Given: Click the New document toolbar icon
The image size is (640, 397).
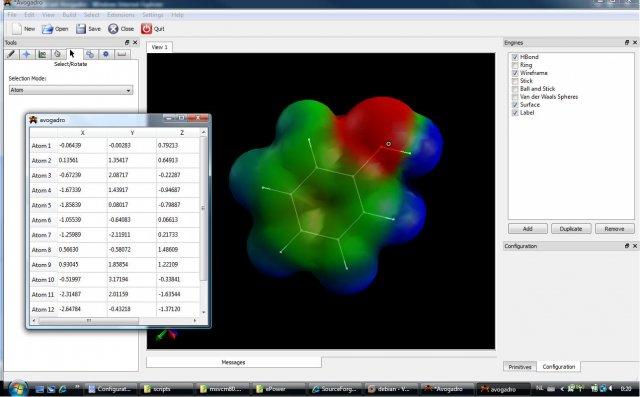Looking at the screenshot, I should pos(16,29).
